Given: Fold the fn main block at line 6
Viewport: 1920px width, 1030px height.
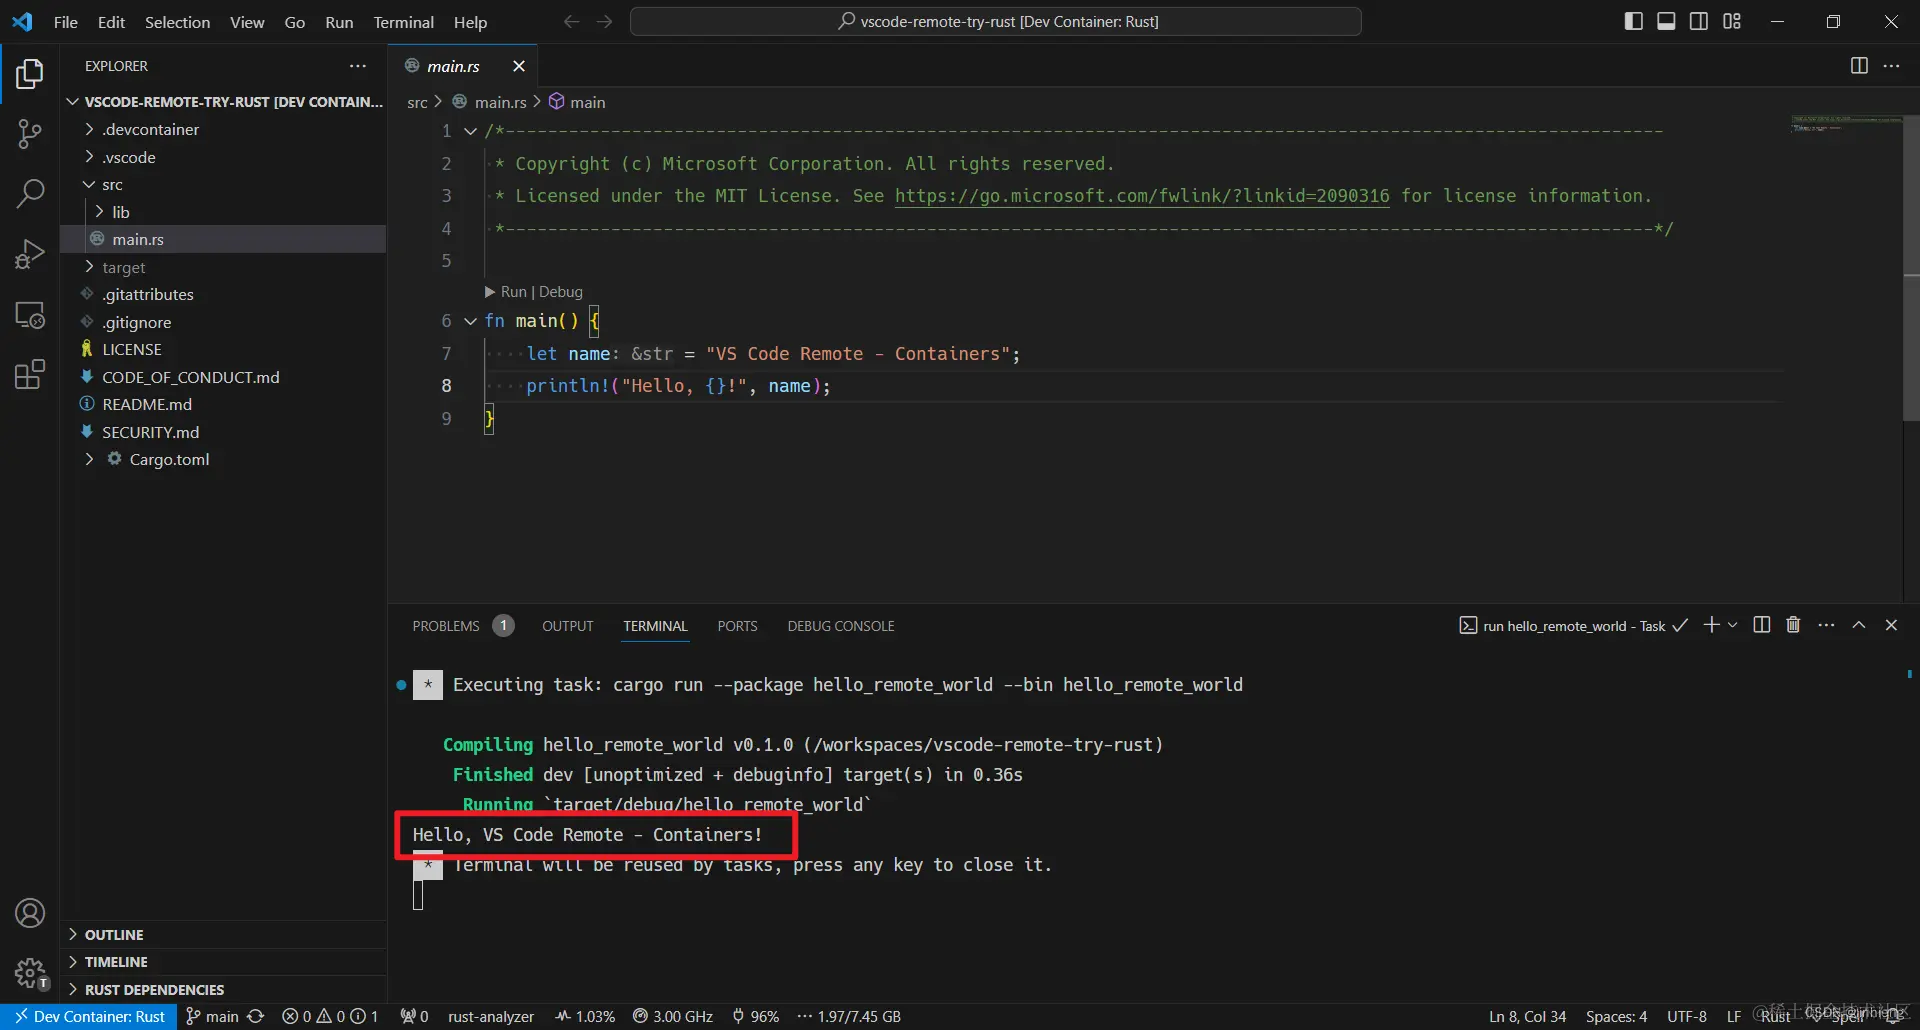Looking at the screenshot, I should coord(470,321).
